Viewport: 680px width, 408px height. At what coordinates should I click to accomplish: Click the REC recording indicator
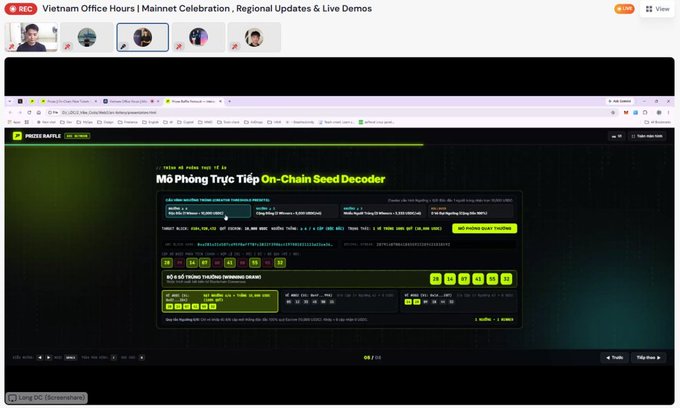click(21, 9)
